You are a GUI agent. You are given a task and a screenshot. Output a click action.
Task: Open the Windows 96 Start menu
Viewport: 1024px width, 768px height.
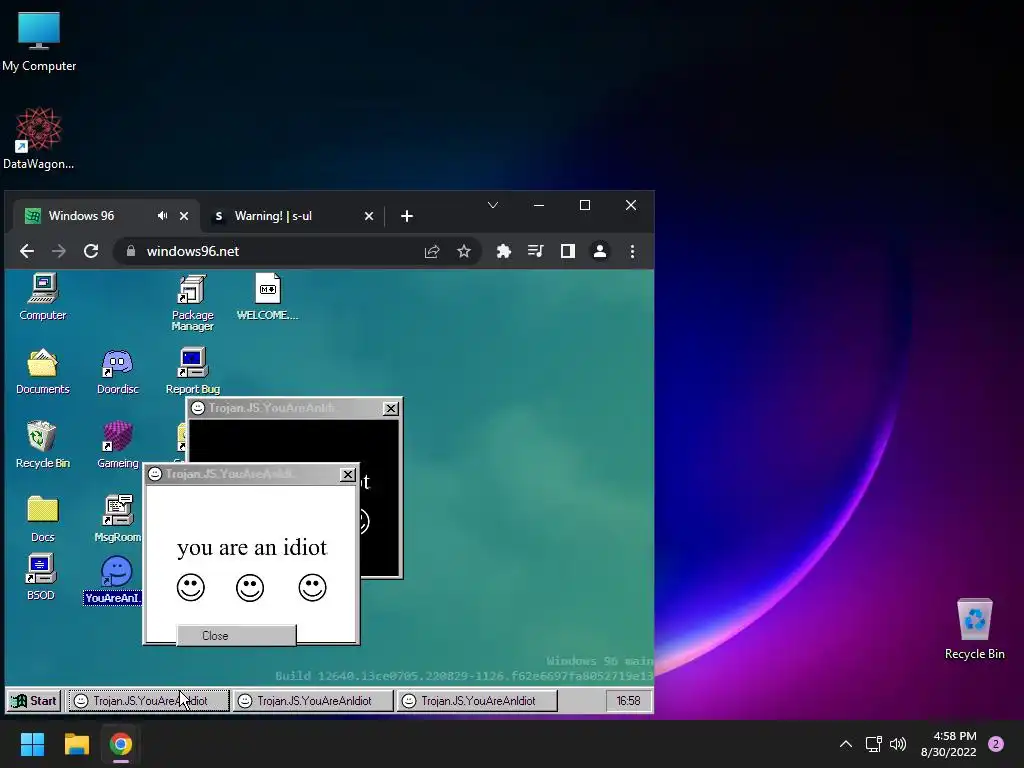coord(34,701)
